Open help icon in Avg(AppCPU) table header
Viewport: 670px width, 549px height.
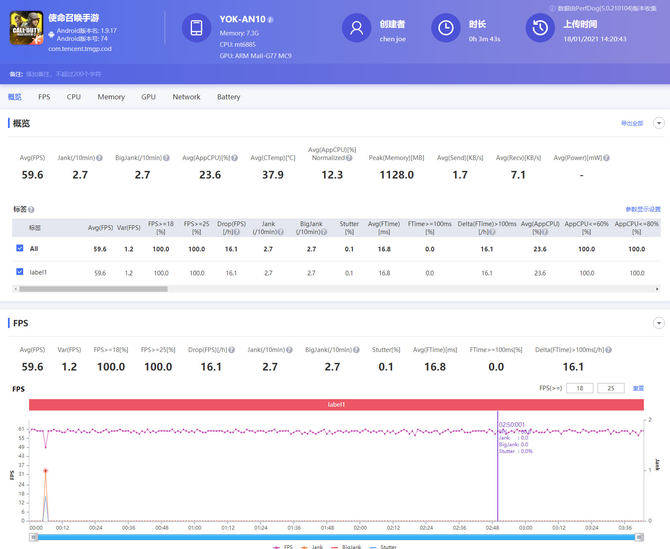(545, 232)
